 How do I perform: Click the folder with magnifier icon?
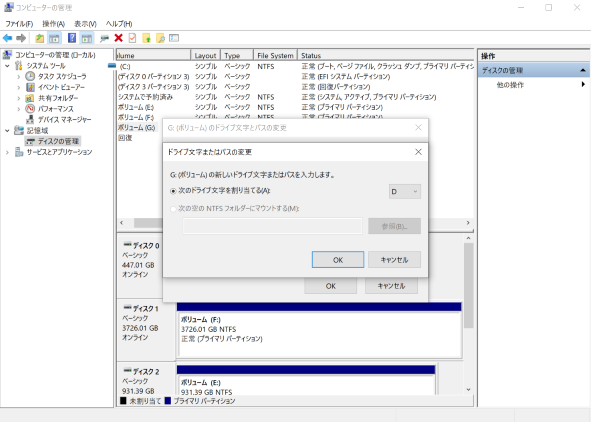coord(160,38)
